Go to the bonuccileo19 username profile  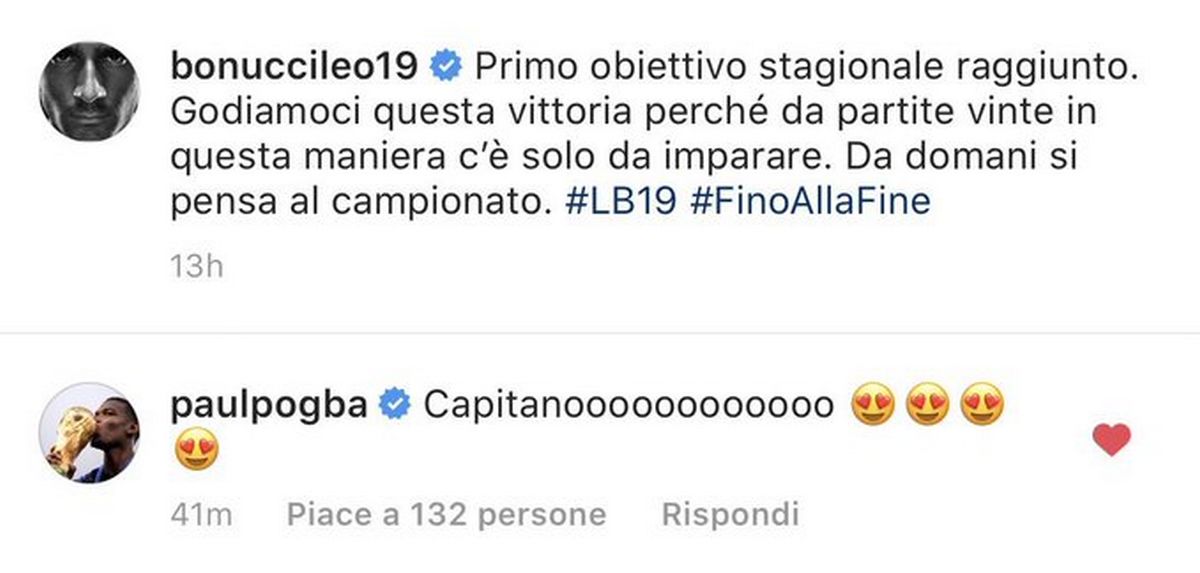pos(294,67)
